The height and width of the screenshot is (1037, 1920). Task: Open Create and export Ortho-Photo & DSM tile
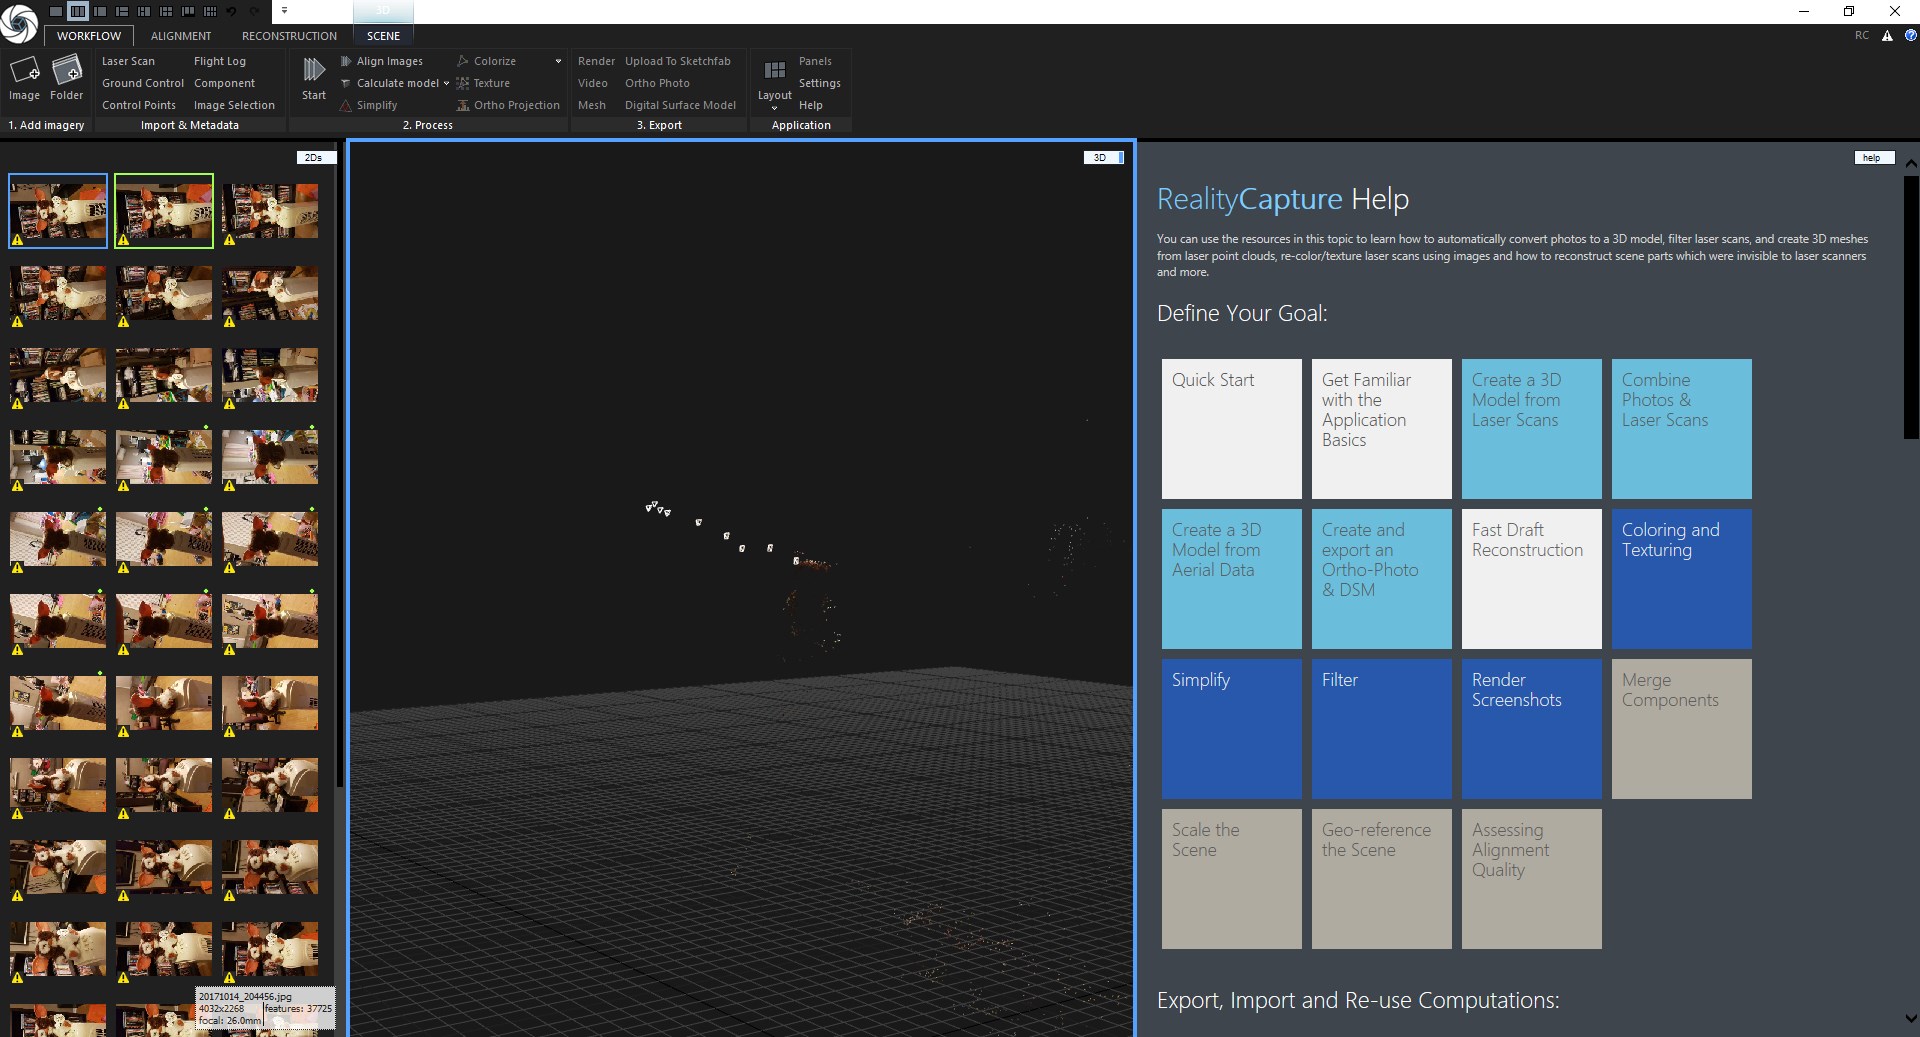click(x=1382, y=579)
